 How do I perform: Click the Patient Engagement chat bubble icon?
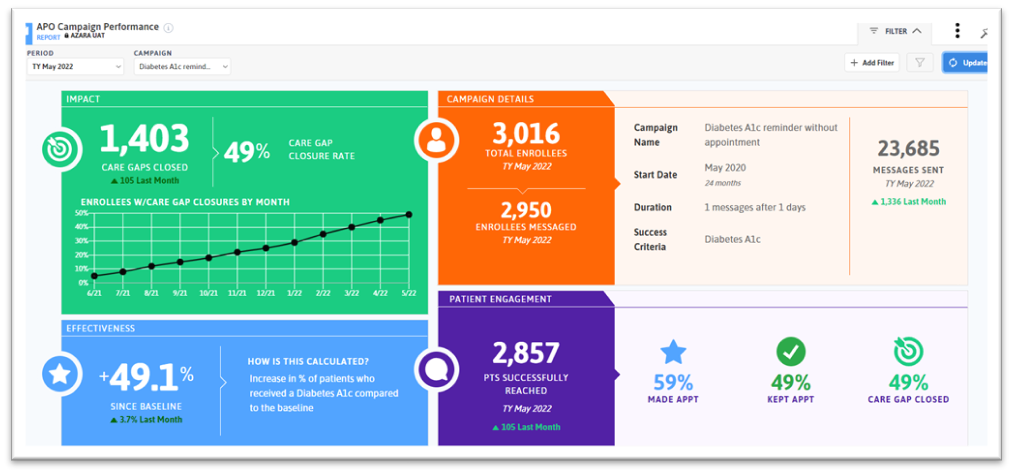(437, 370)
